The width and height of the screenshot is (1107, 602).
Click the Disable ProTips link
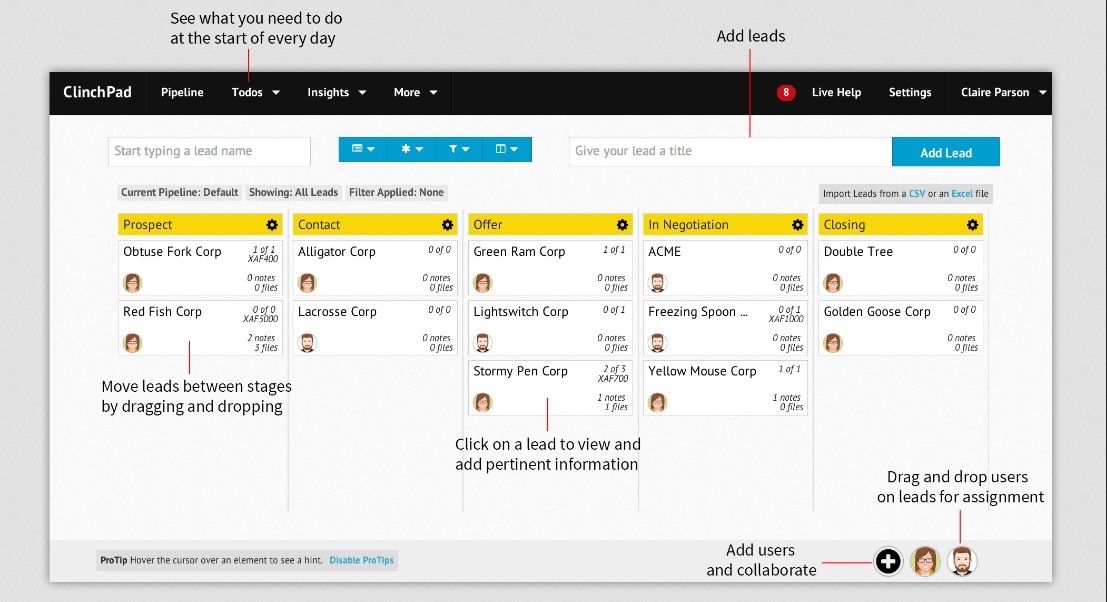tap(361, 560)
